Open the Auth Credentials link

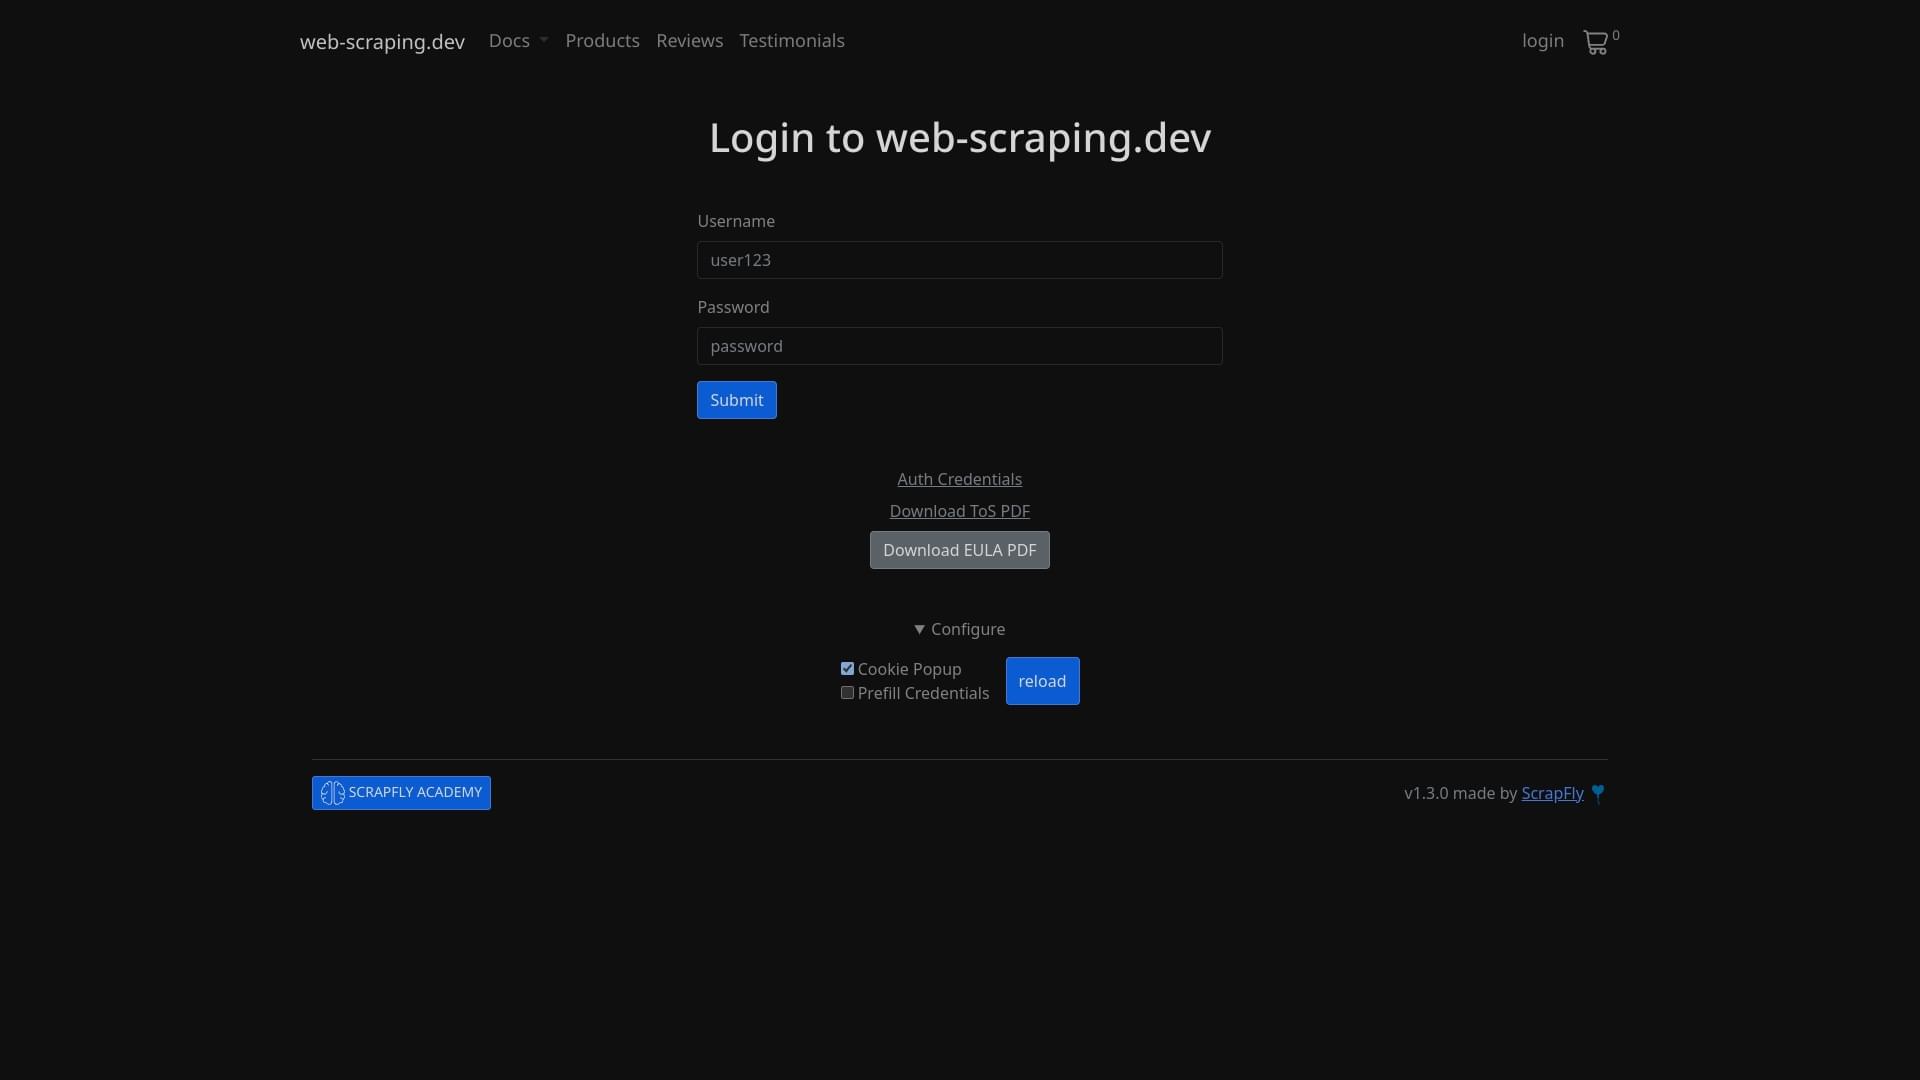(959, 479)
